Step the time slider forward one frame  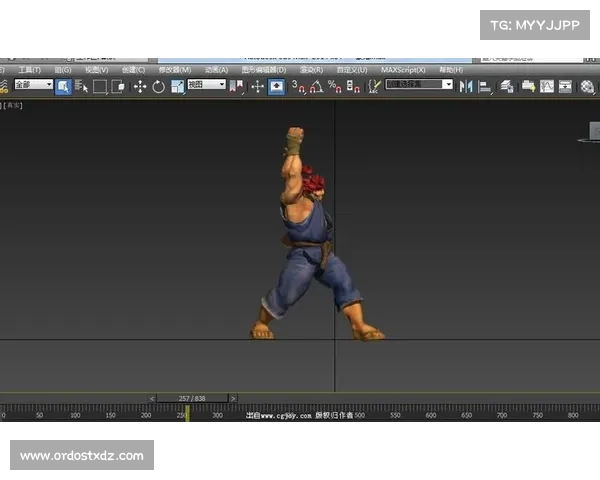click(x=233, y=398)
